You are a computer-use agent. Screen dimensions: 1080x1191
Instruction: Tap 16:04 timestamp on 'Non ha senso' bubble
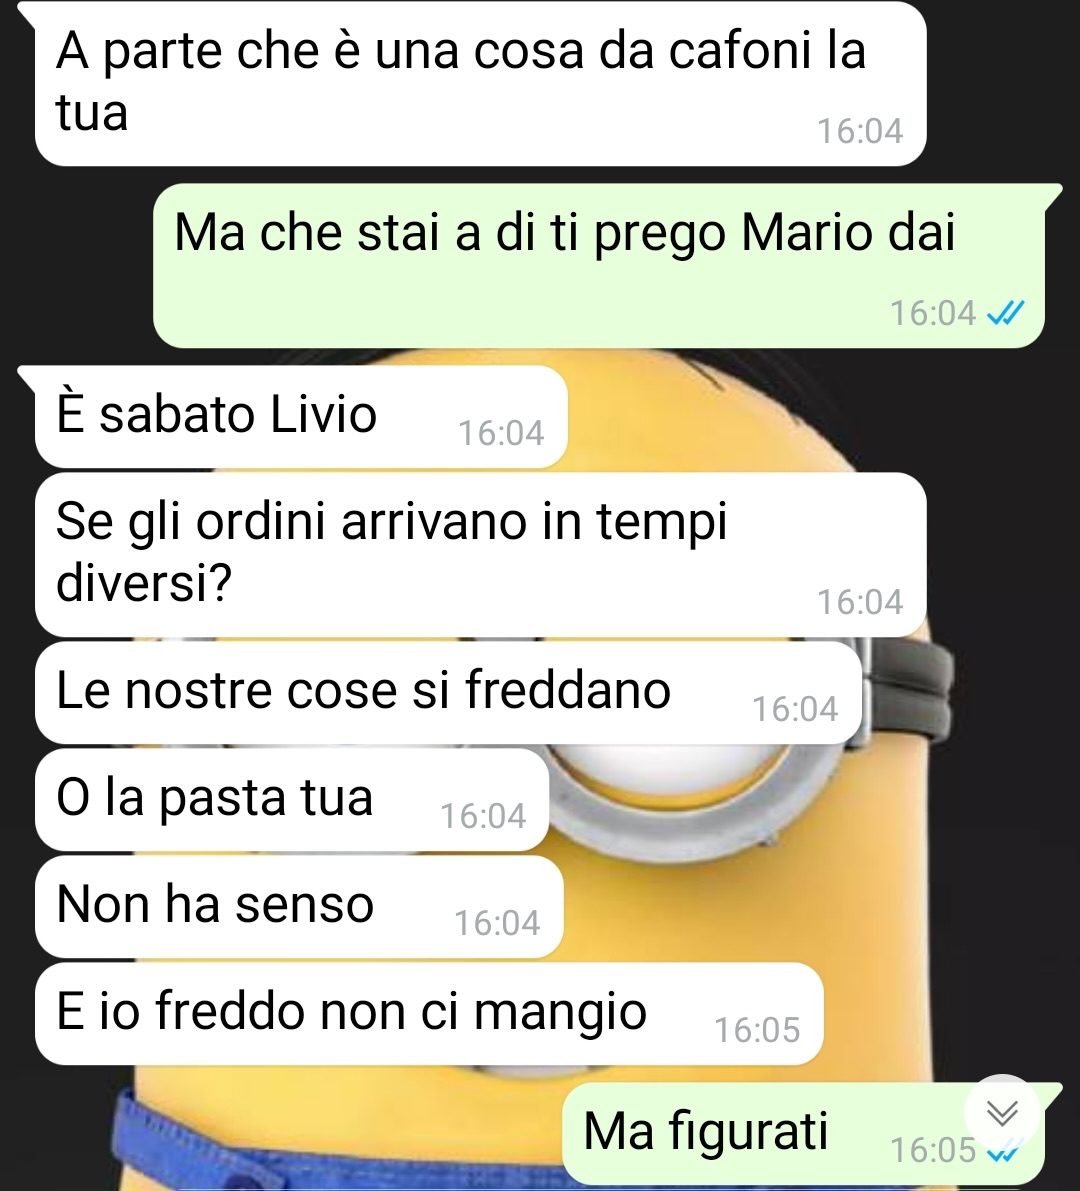[x=497, y=923]
